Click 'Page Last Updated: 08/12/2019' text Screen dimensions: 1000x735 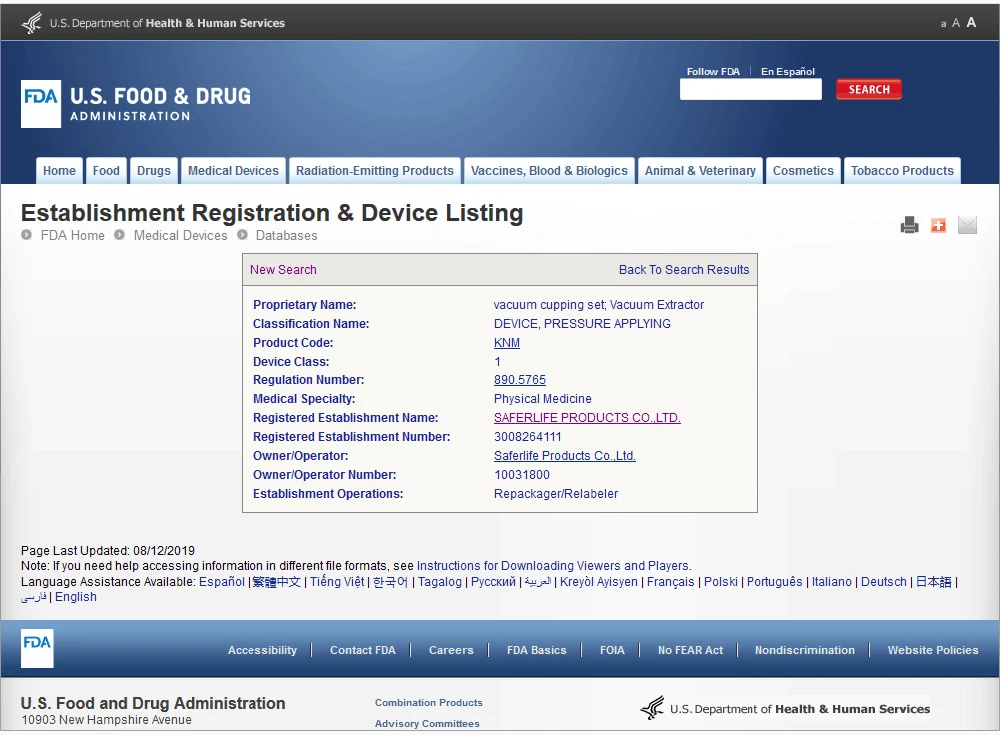pos(108,551)
